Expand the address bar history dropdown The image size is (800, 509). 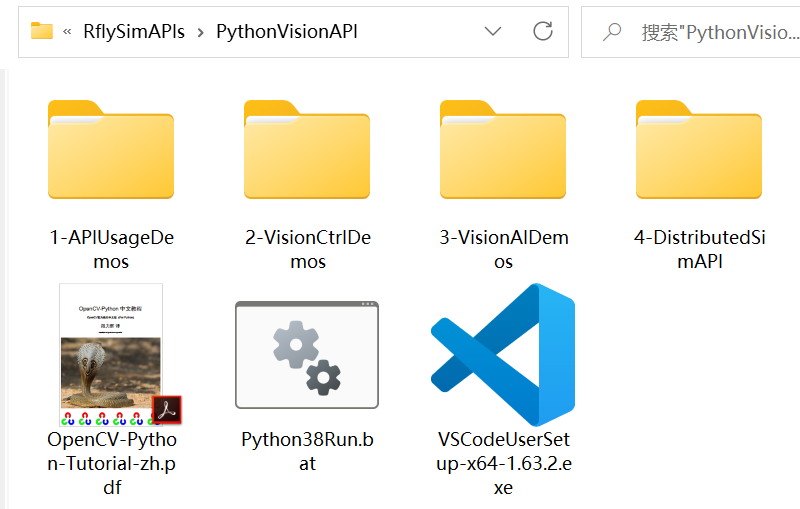[x=492, y=32]
